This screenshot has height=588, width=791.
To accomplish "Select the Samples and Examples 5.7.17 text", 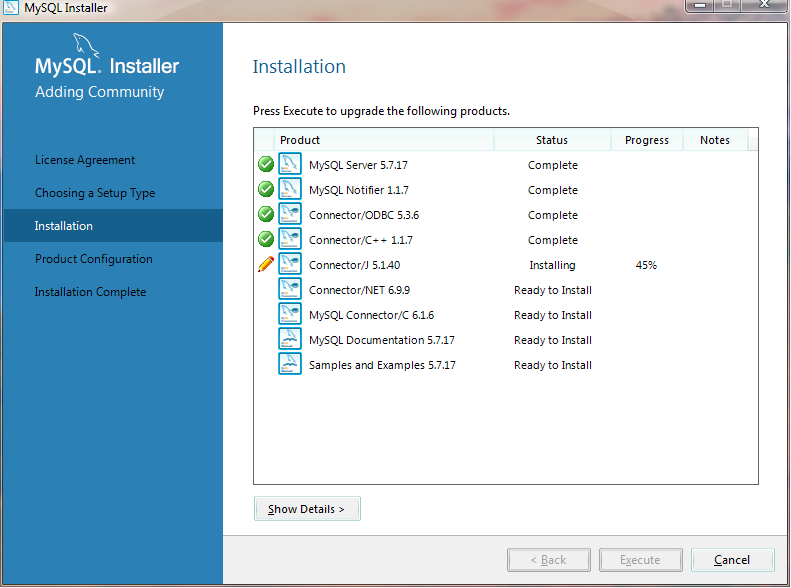I will pos(382,365).
